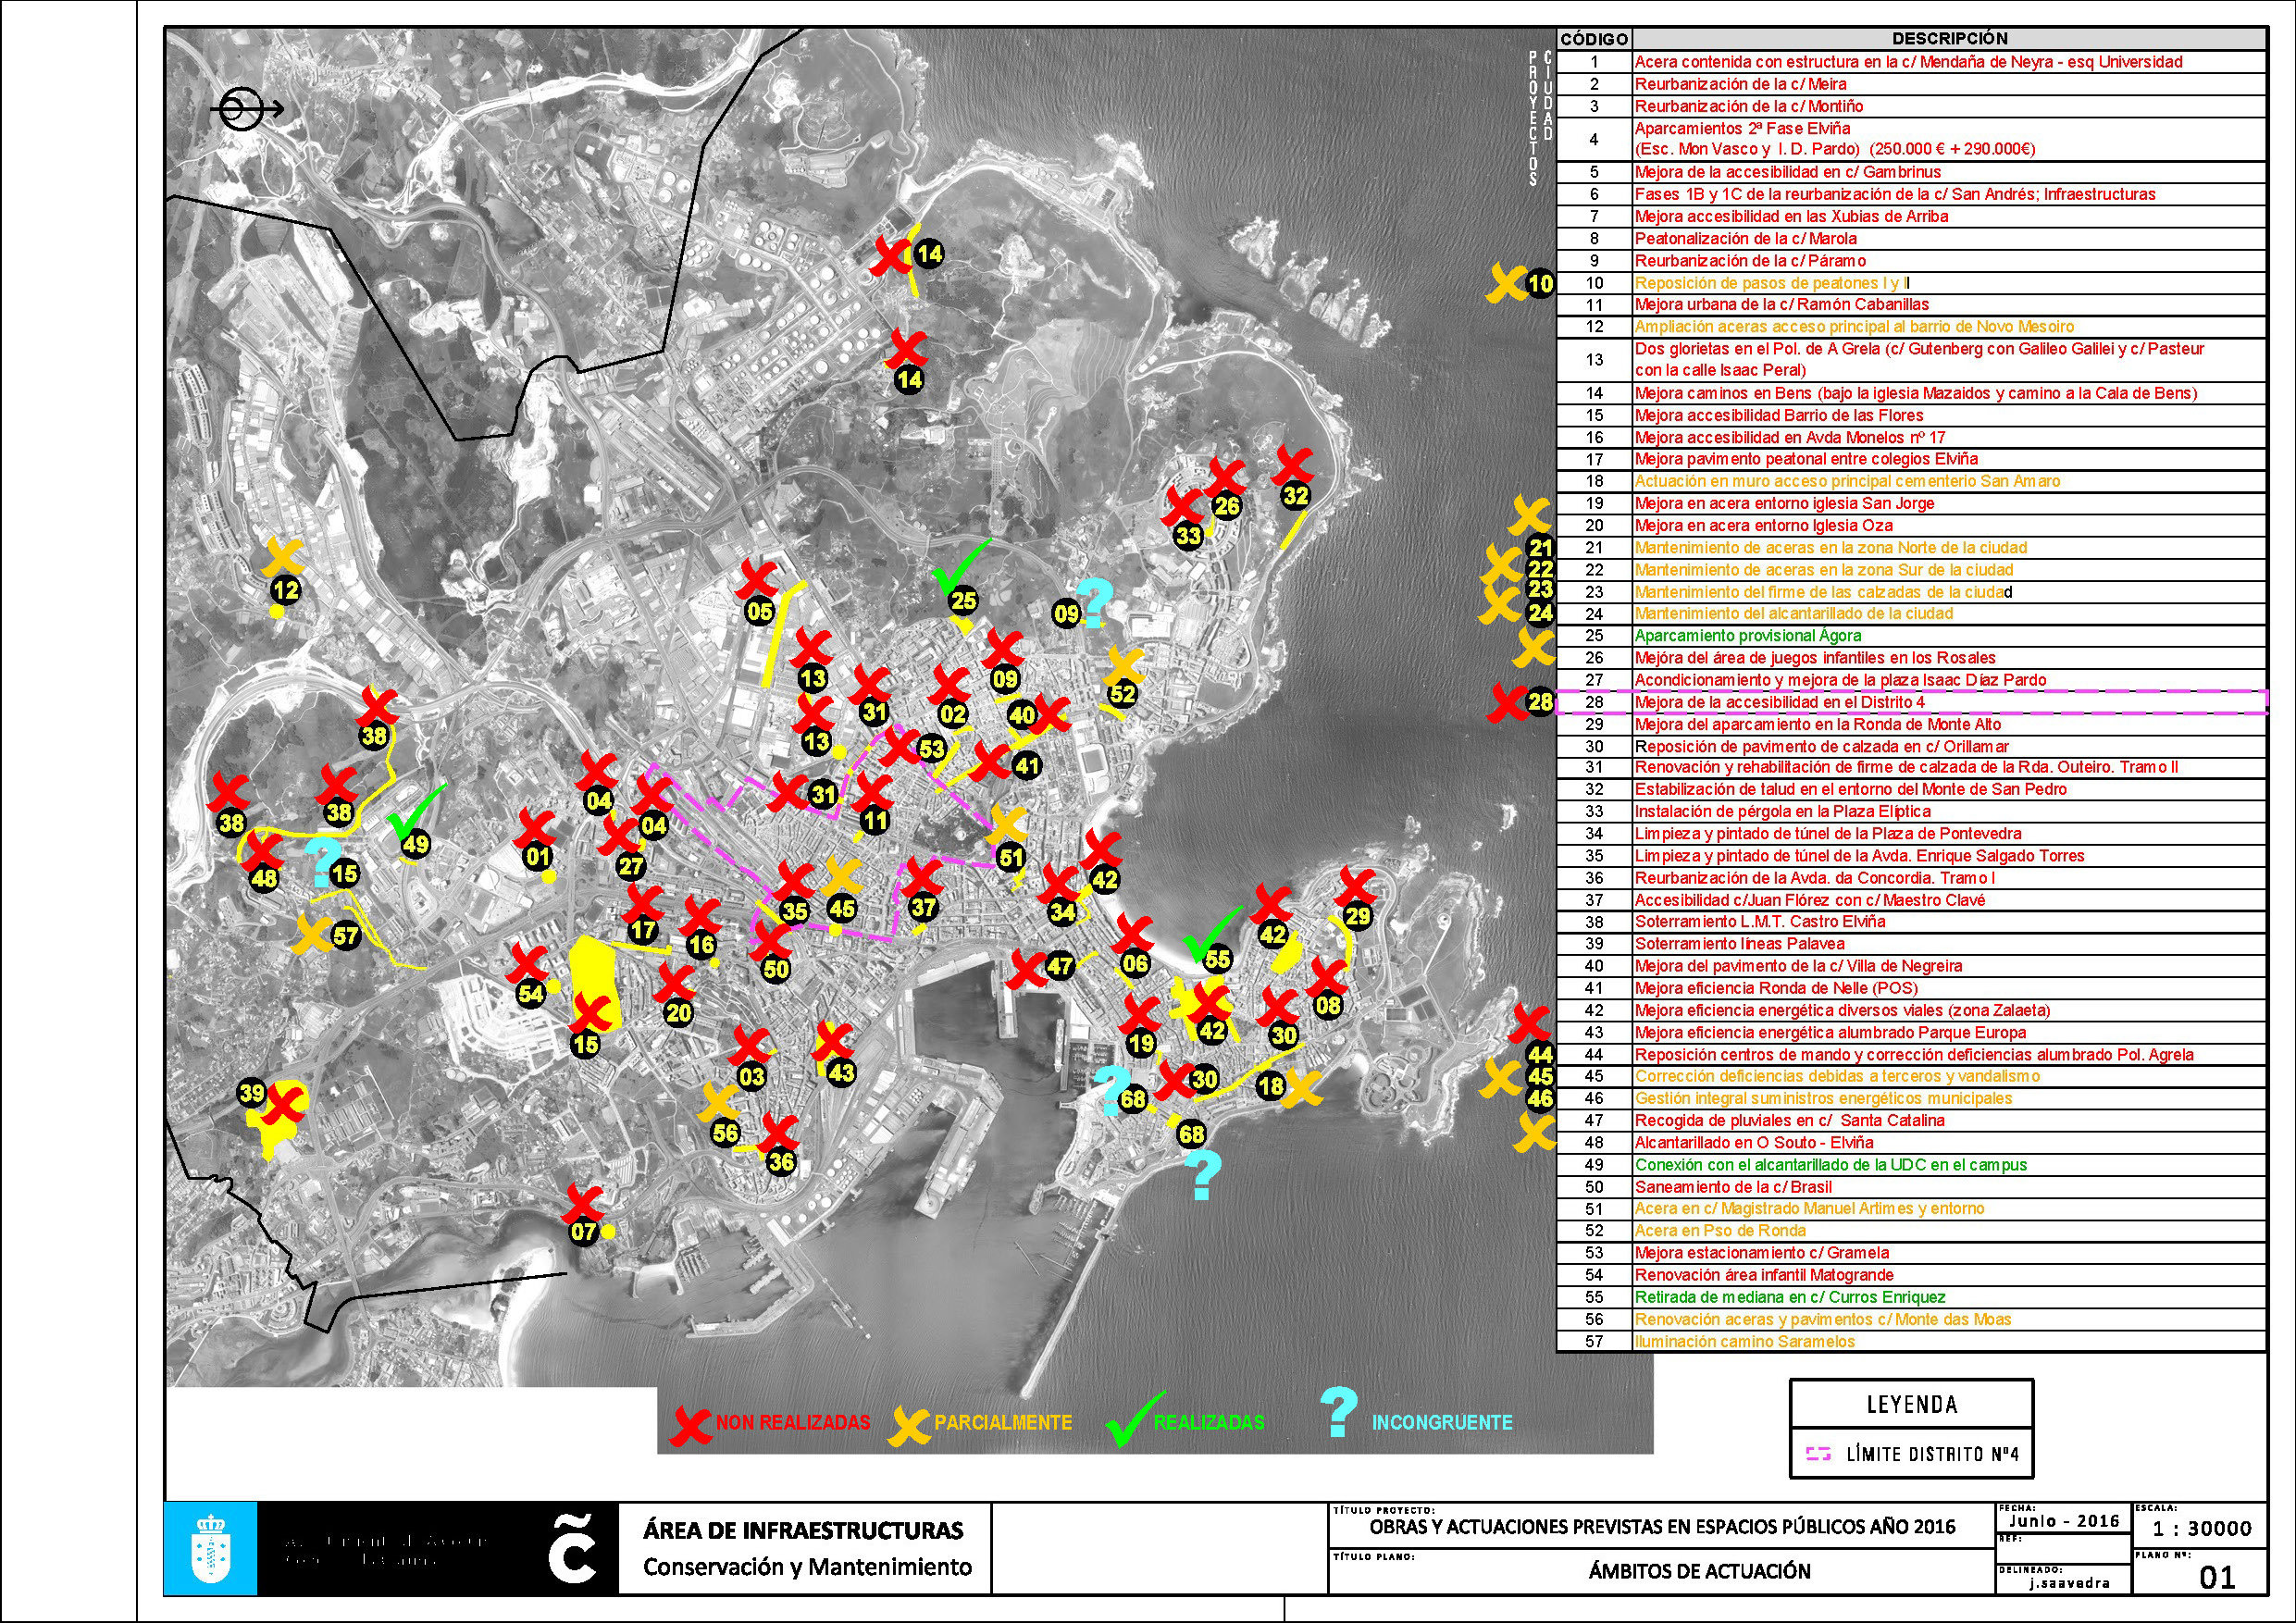Click the red X legend icon for NON REALIZADAS
Image resolution: width=2296 pixels, height=1623 pixels.
tap(690, 1423)
